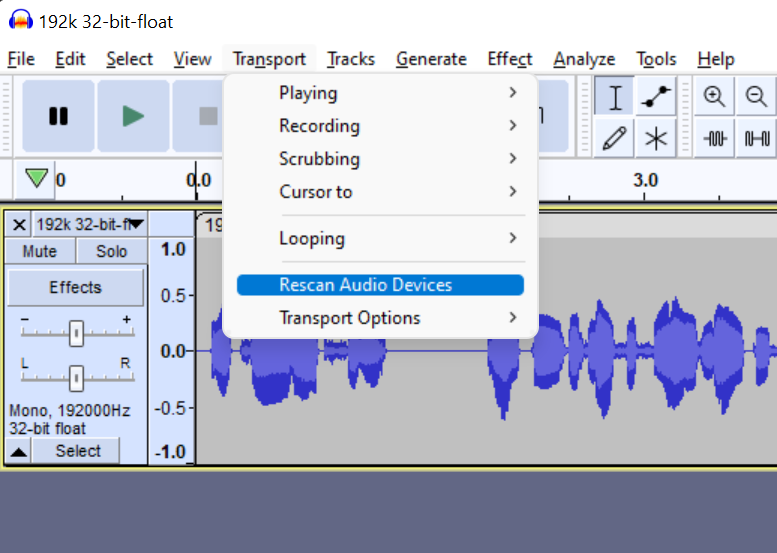Expand the Looping submenu

[x=380, y=238]
